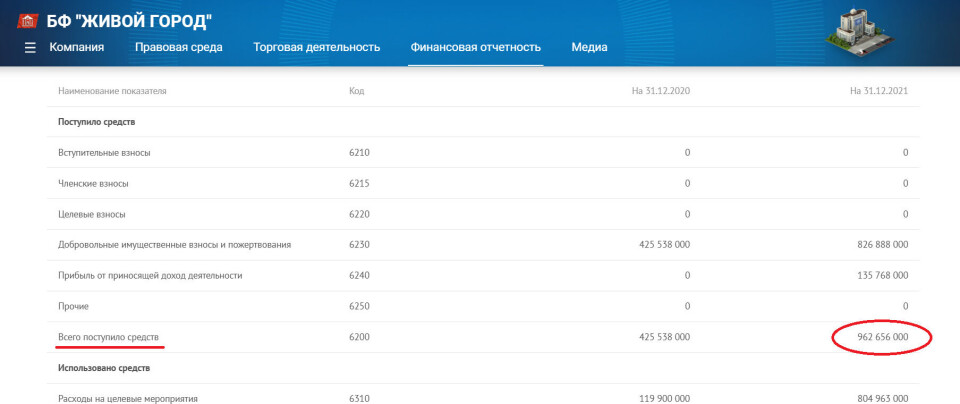Select the Расходы на целевые мероприятия row

point(127,398)
